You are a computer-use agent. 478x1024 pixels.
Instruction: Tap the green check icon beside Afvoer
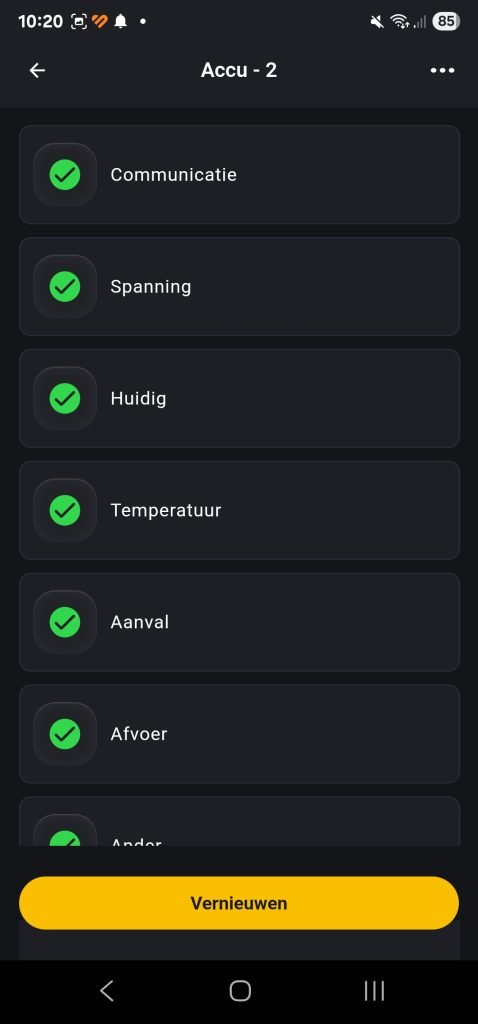click(65, 733)
